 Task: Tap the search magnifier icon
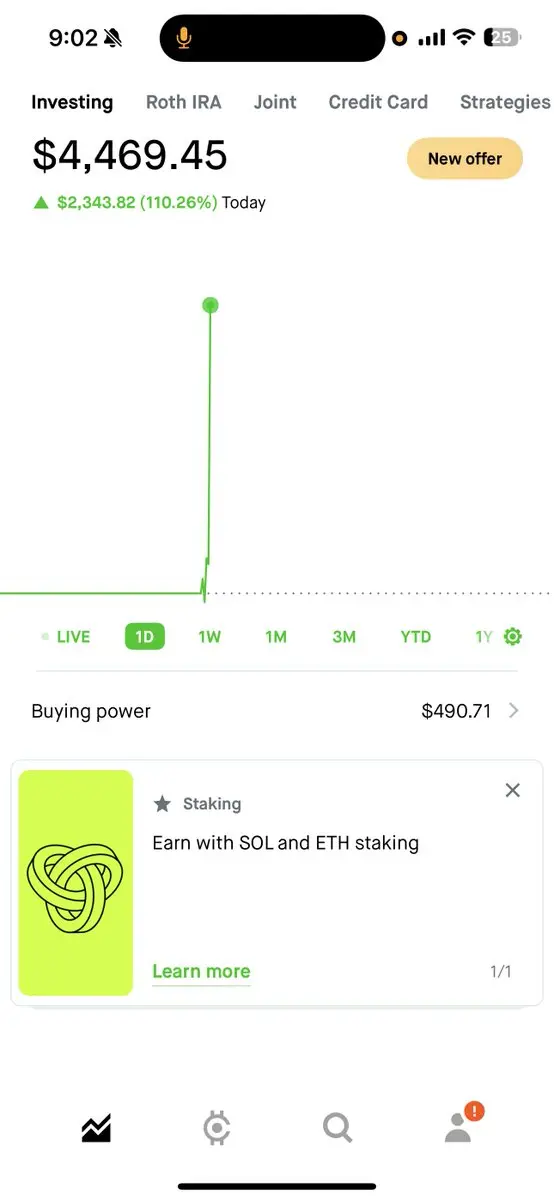point(338,1129)
